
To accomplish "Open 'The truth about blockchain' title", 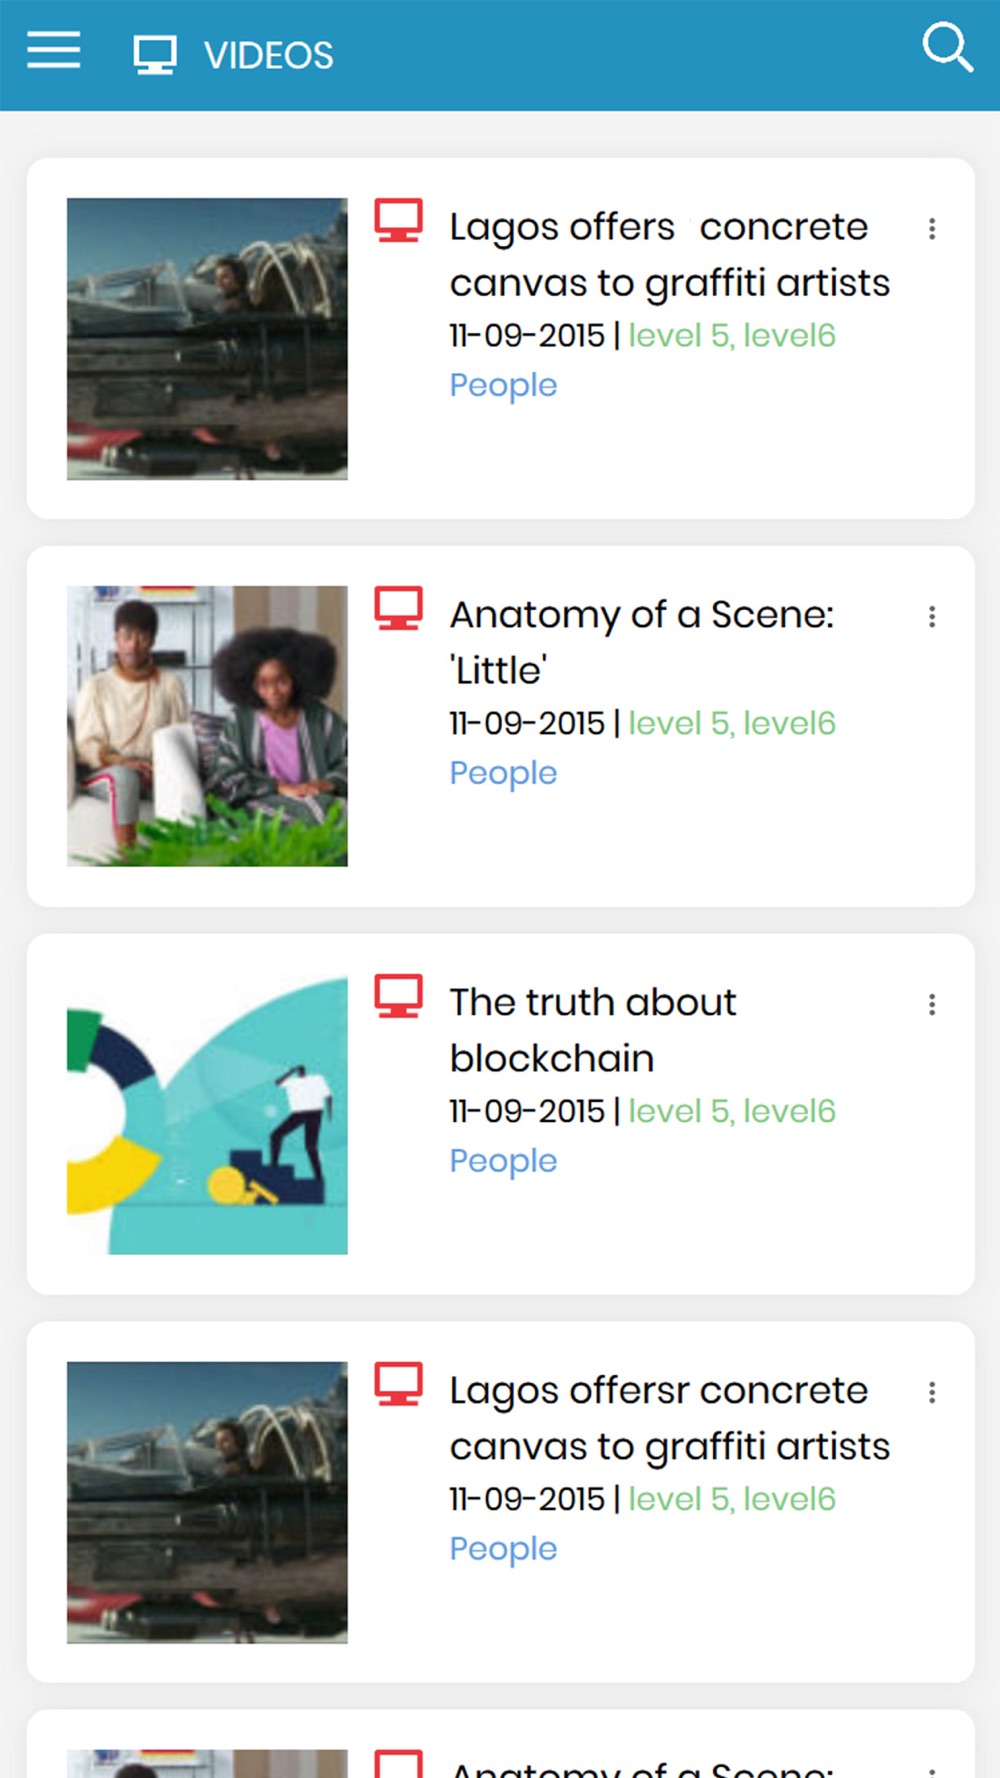I will pos(592,1030).
